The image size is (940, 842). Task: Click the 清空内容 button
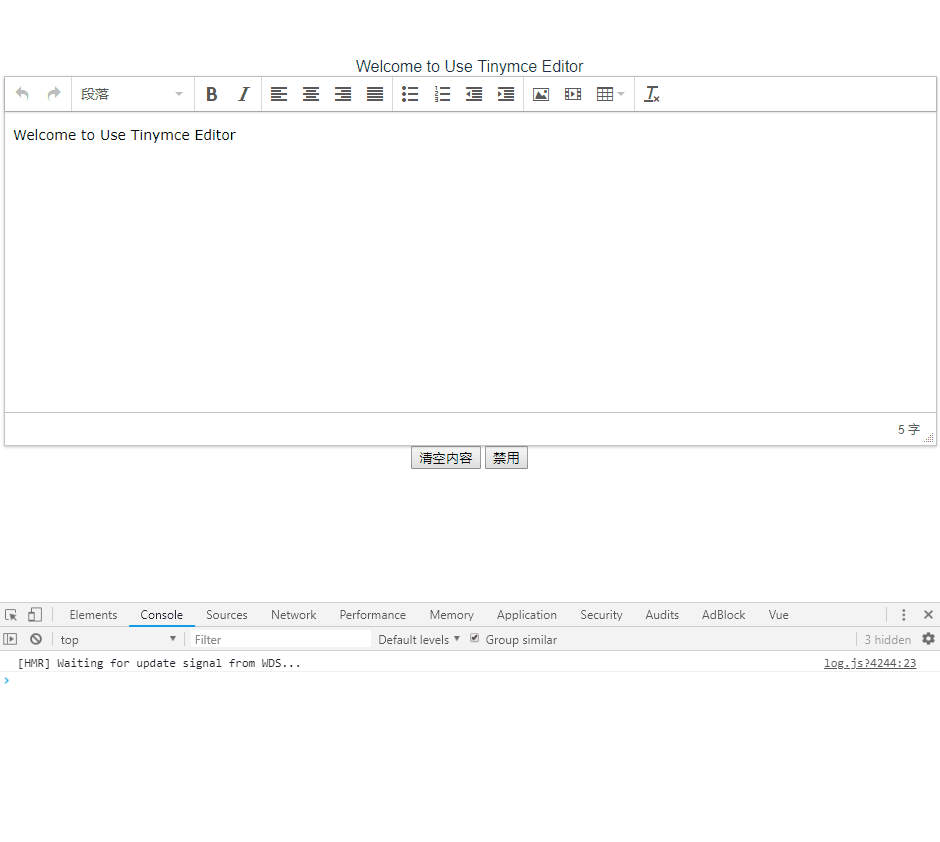pyautogui.click(x=445, y=458)
